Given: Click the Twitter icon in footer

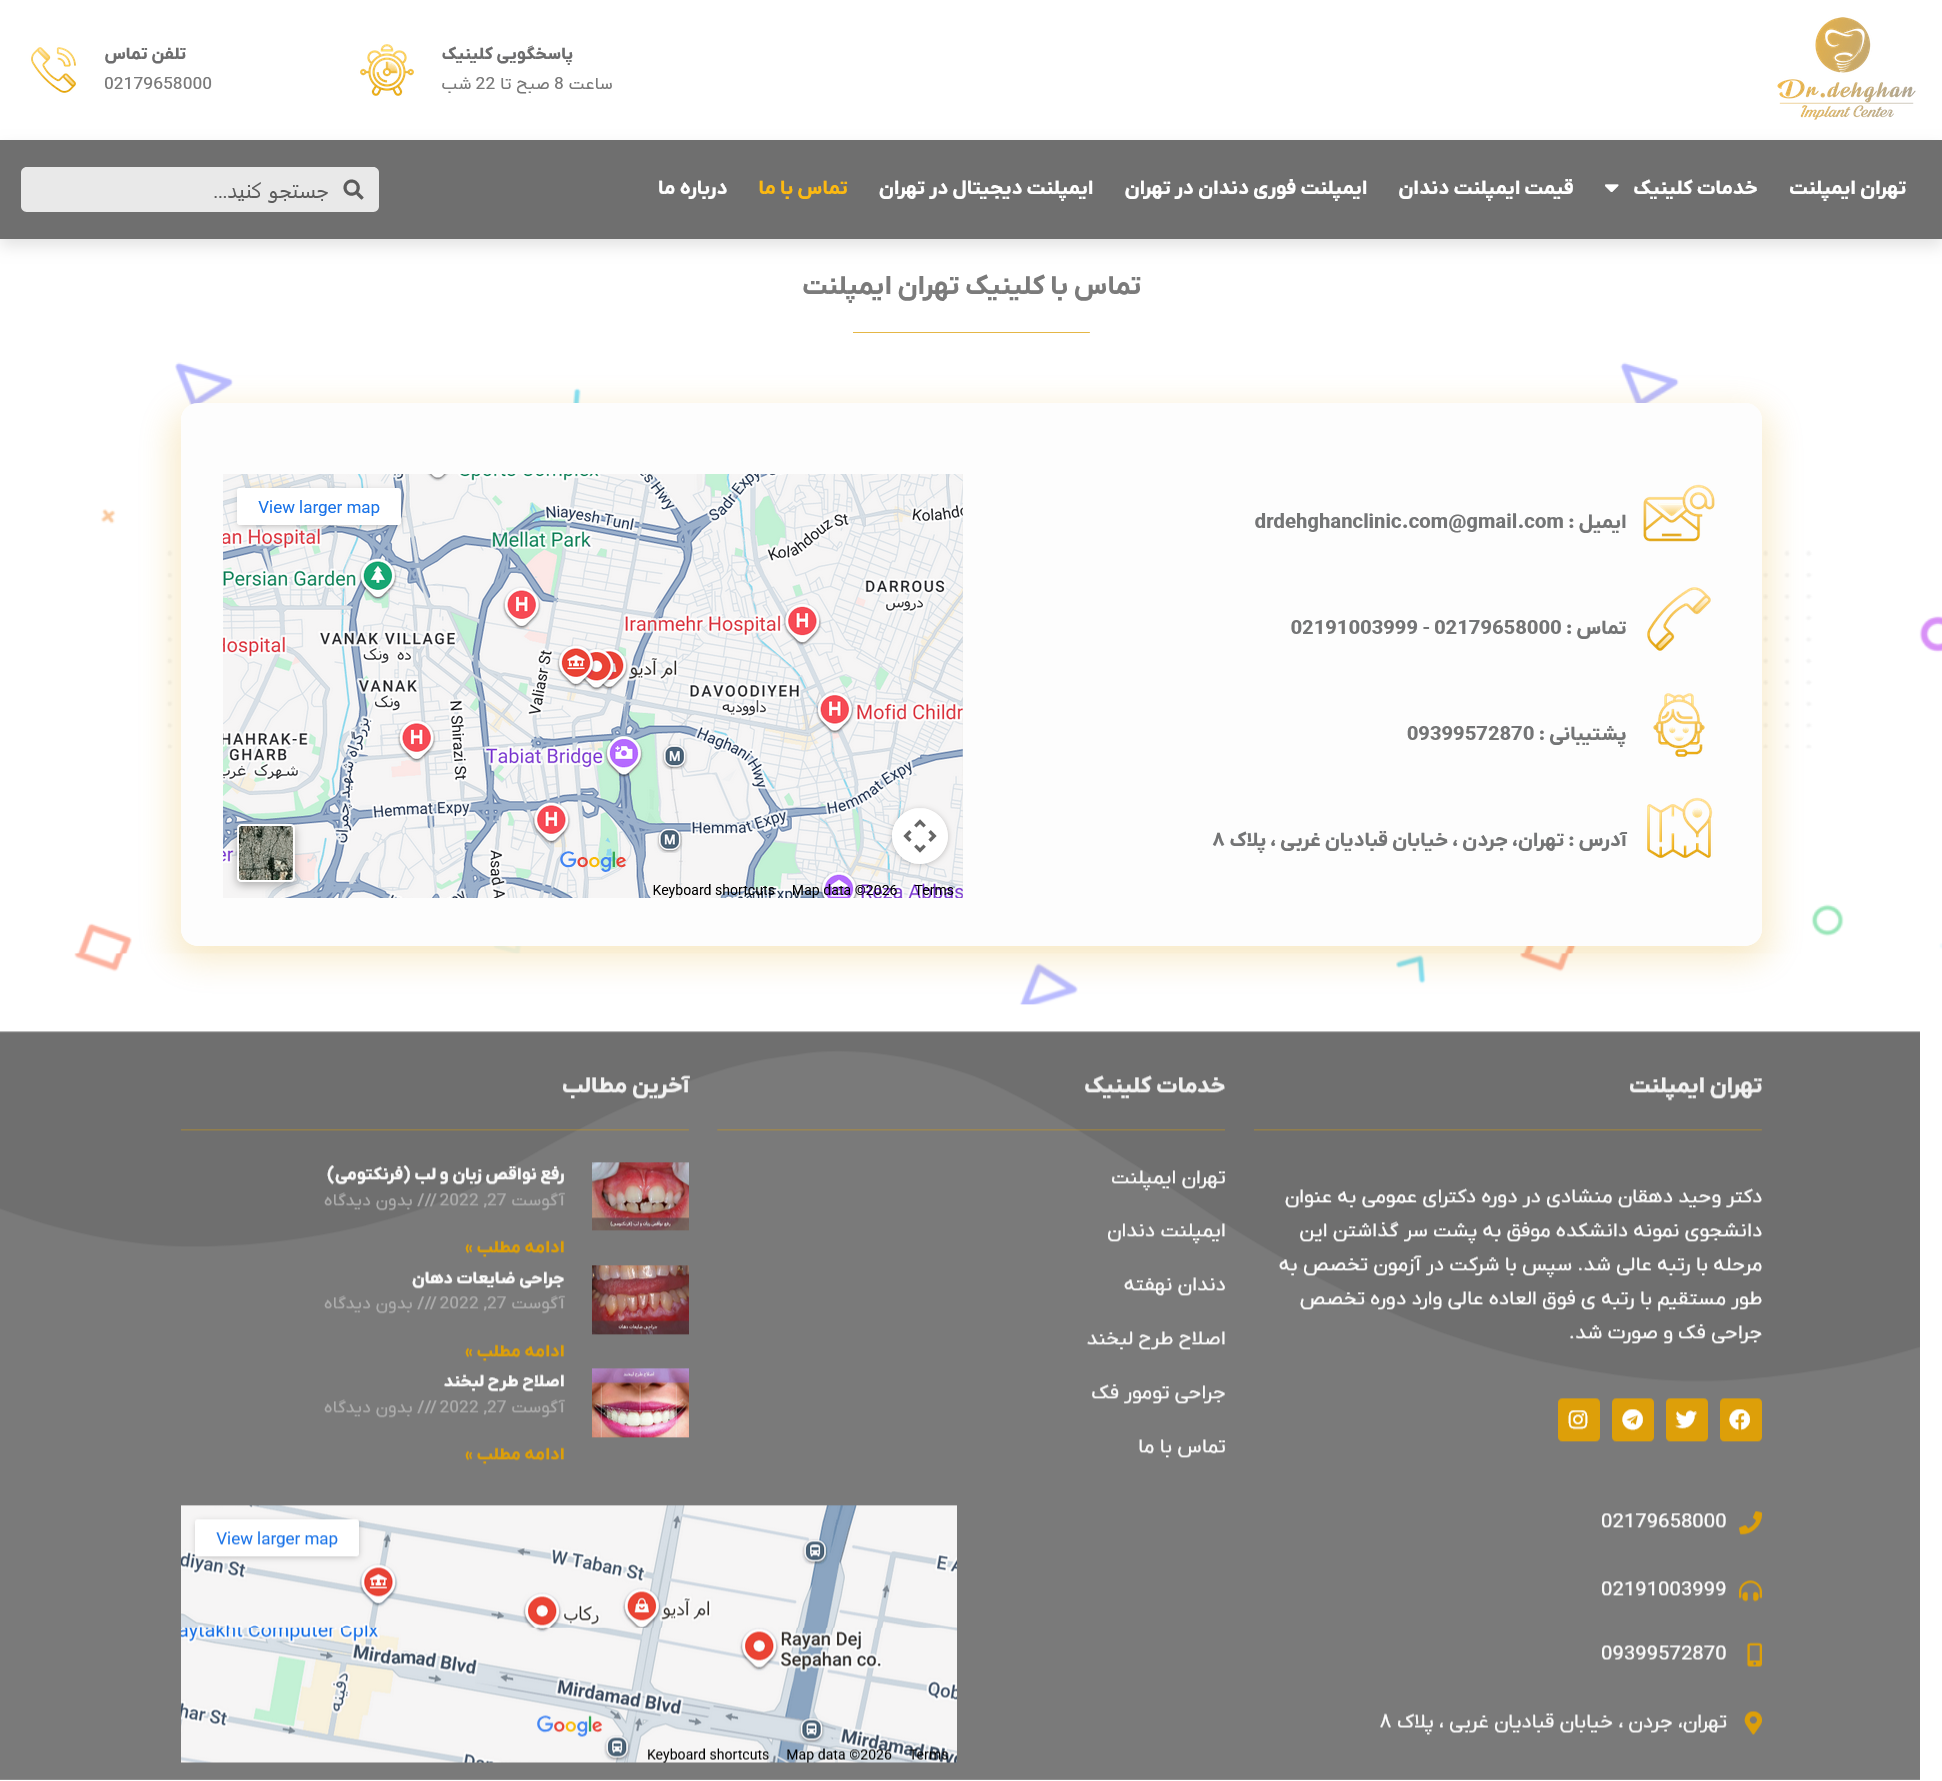Looking at the screenshot, I should [x=1686, y=1419].
